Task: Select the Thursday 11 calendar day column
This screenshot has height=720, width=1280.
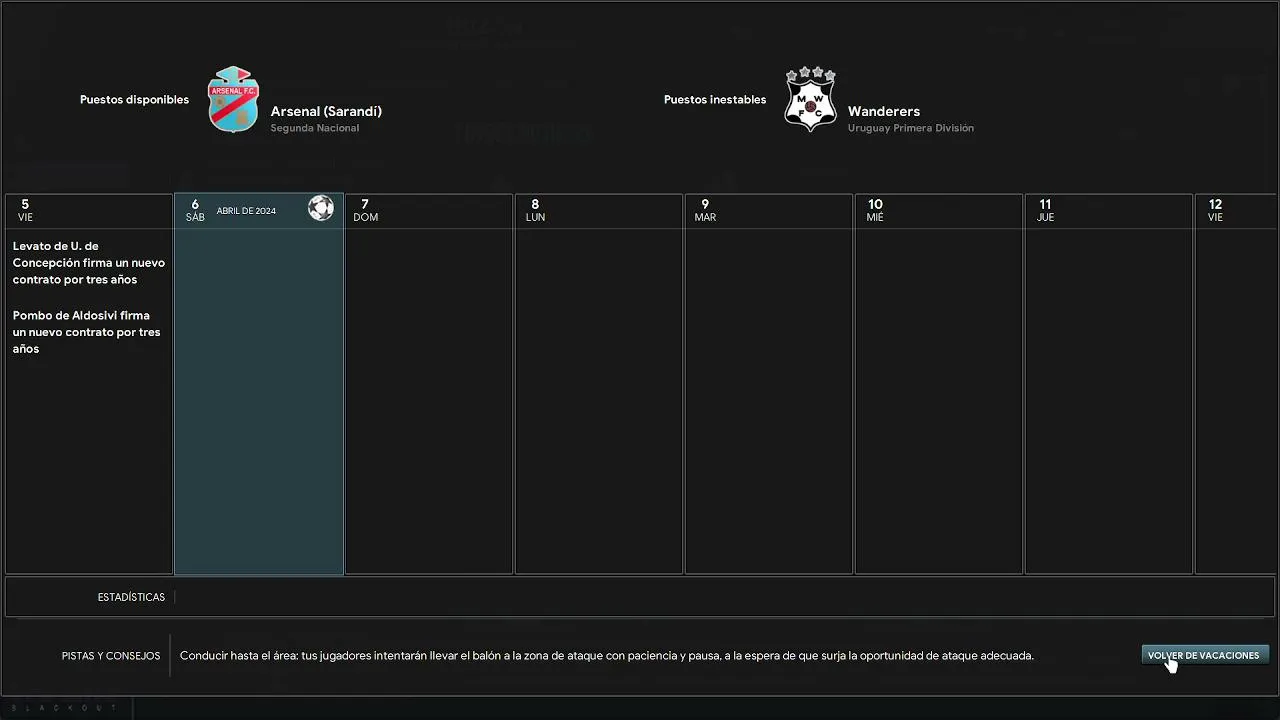Action: (1109, 384)
